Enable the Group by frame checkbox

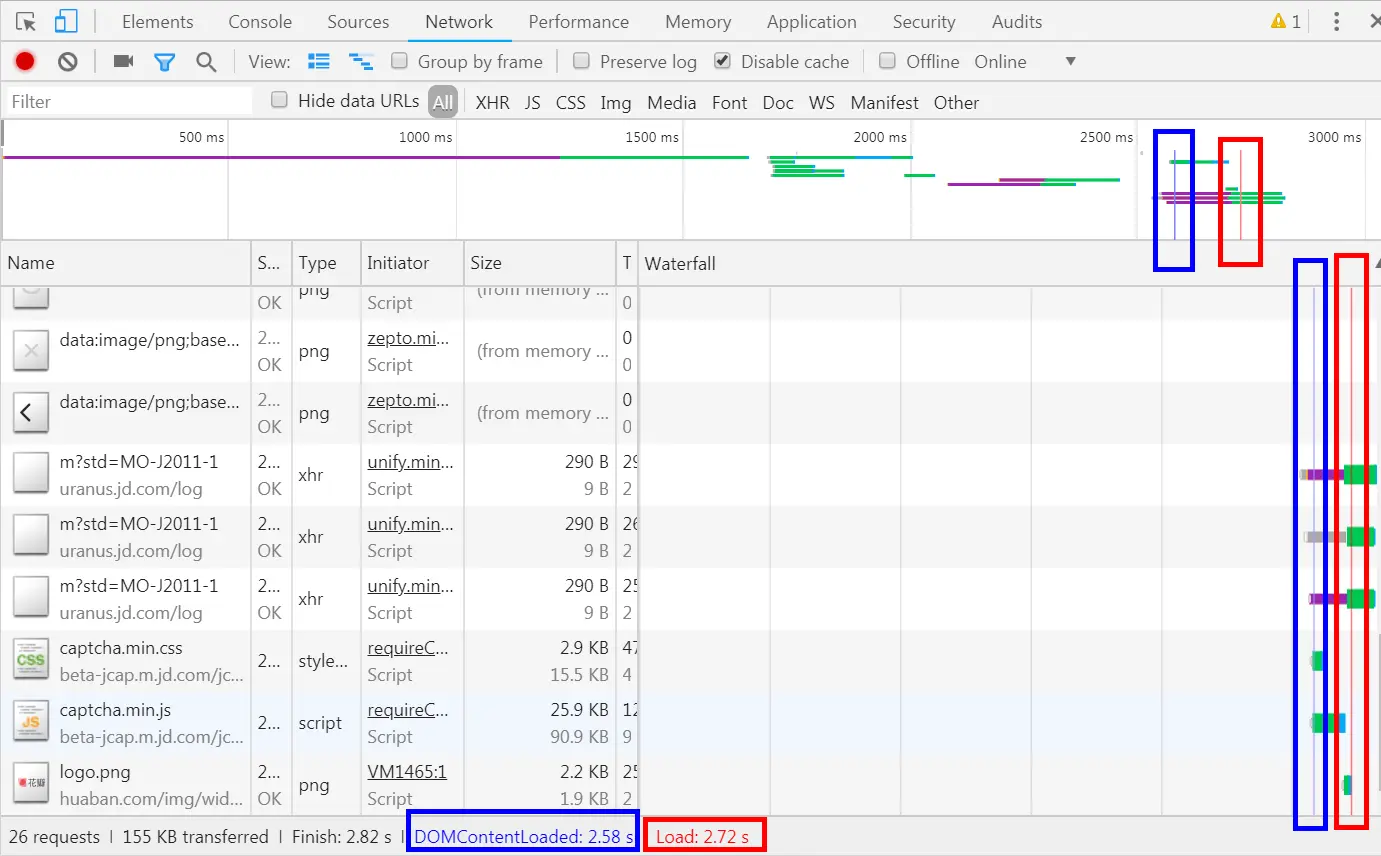coord(399,61)
